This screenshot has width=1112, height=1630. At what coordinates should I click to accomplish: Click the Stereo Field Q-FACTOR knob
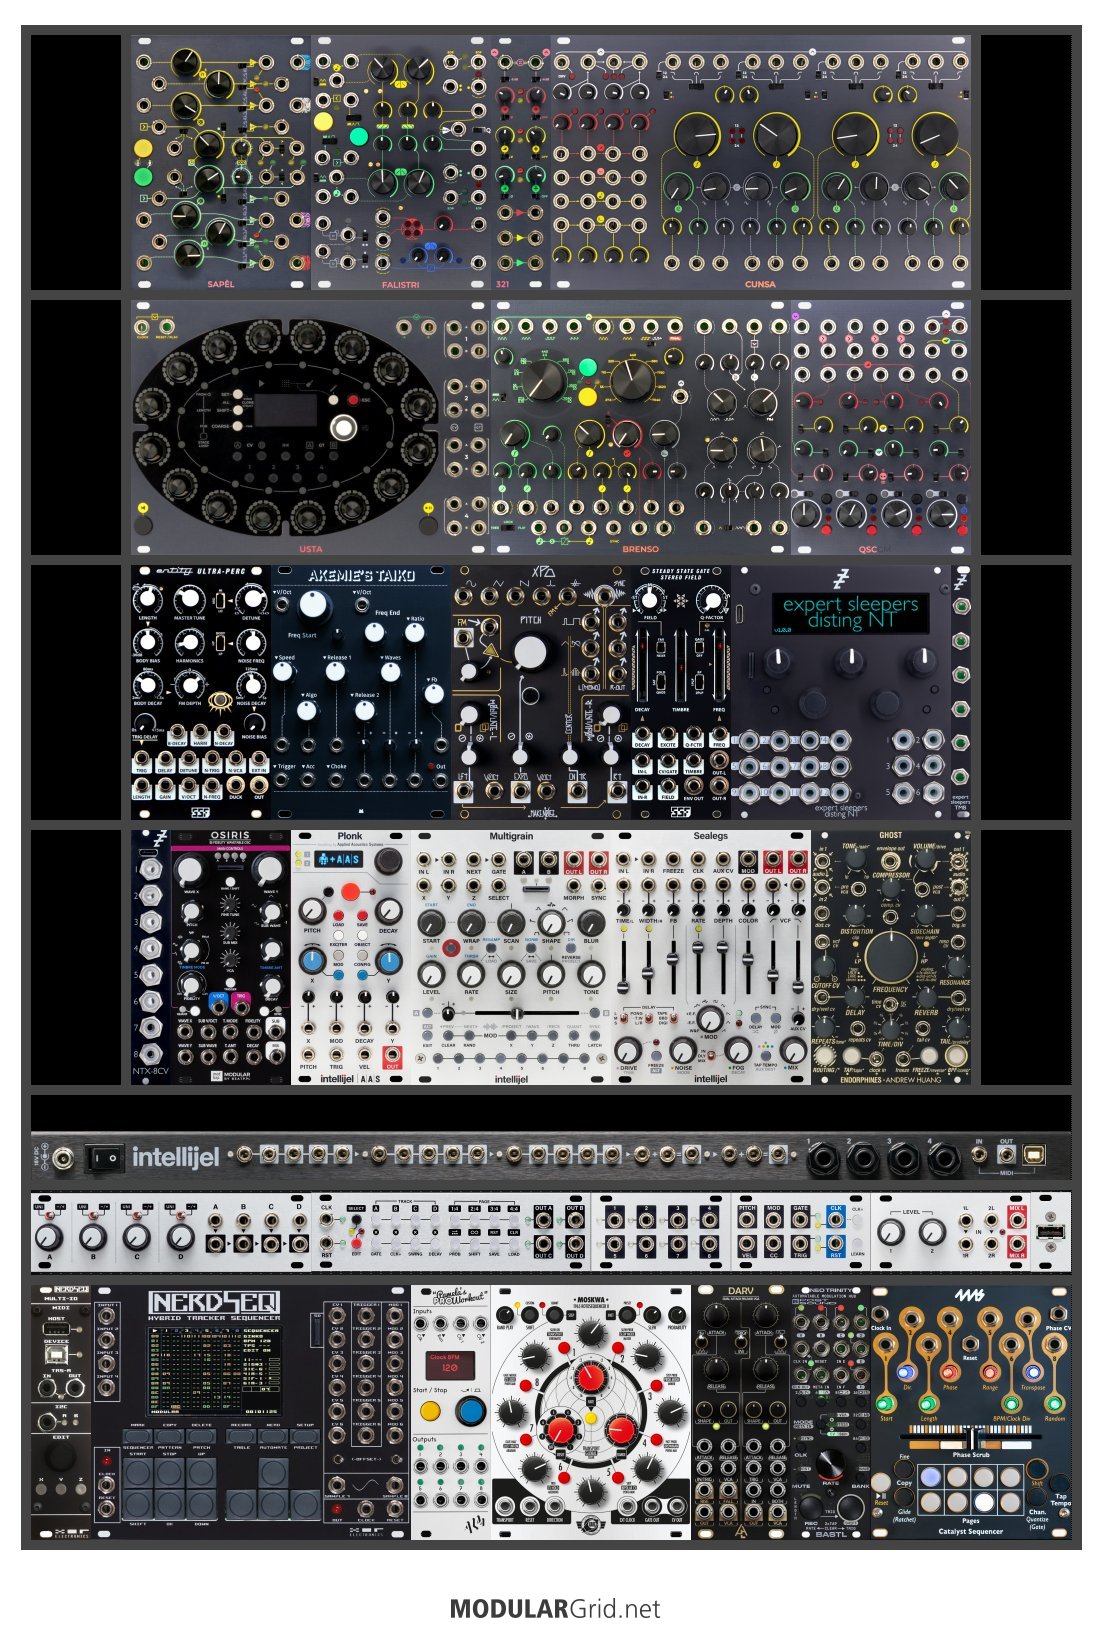711,600
